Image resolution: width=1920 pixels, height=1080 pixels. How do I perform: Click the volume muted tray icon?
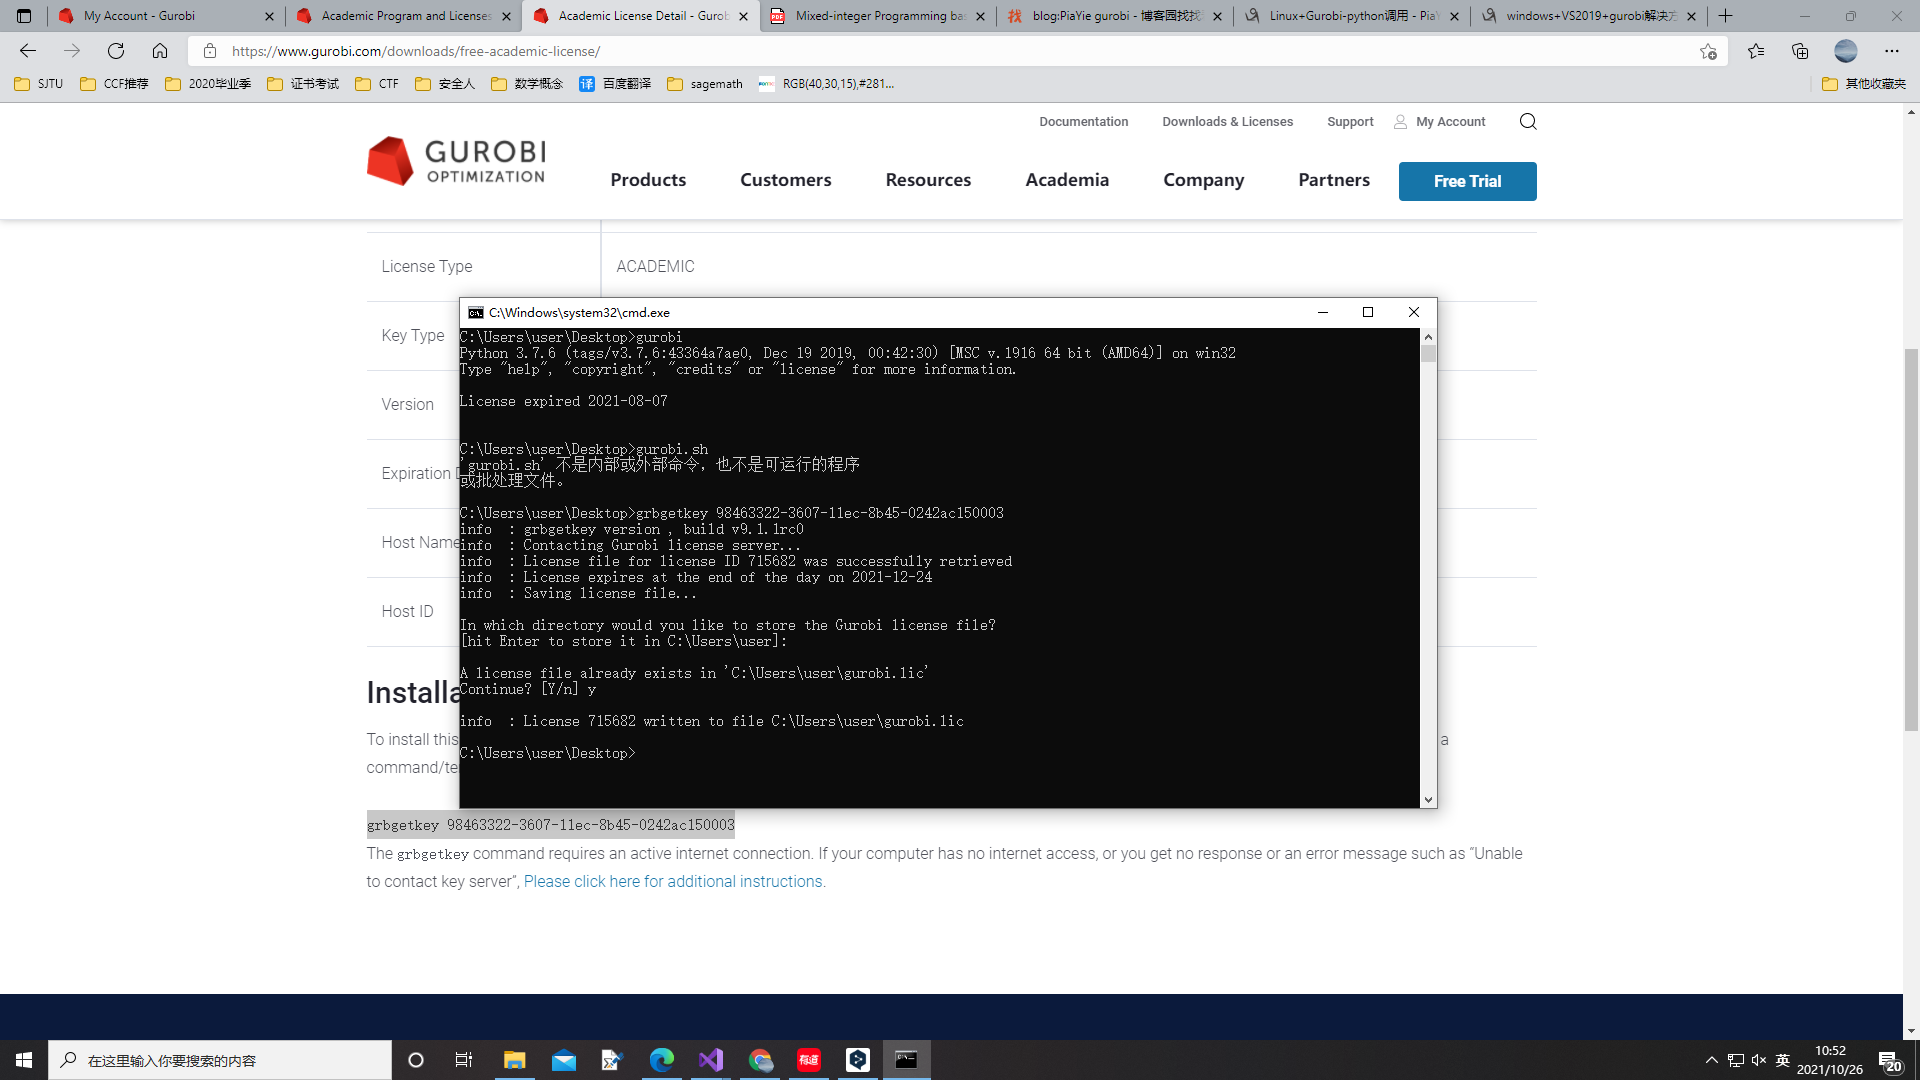1759,1060
